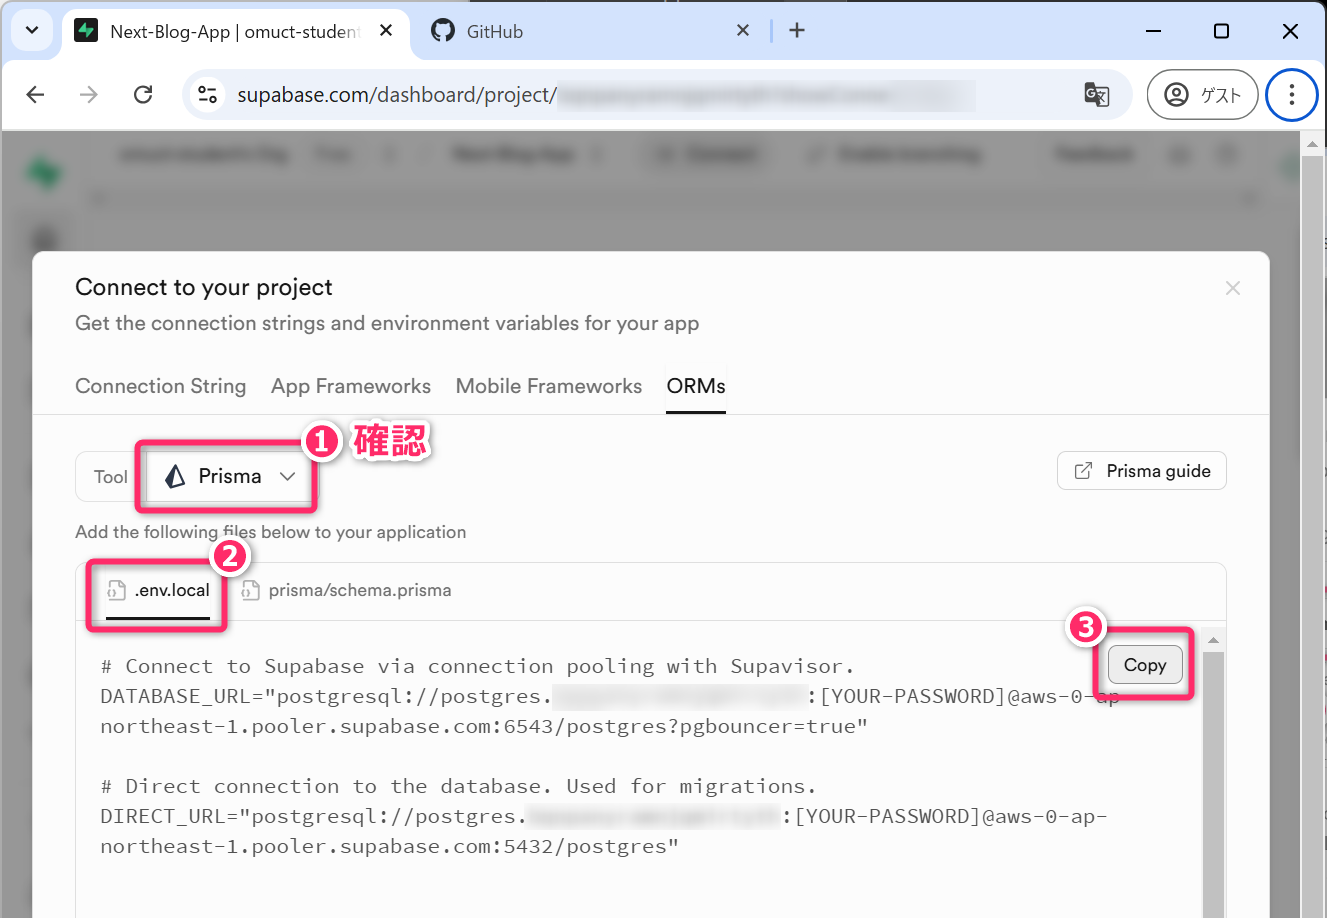The width and height of the screenshot is (1327, 918).
Task: Open the tab search dropdown arrow
Action: click(32, 31)
